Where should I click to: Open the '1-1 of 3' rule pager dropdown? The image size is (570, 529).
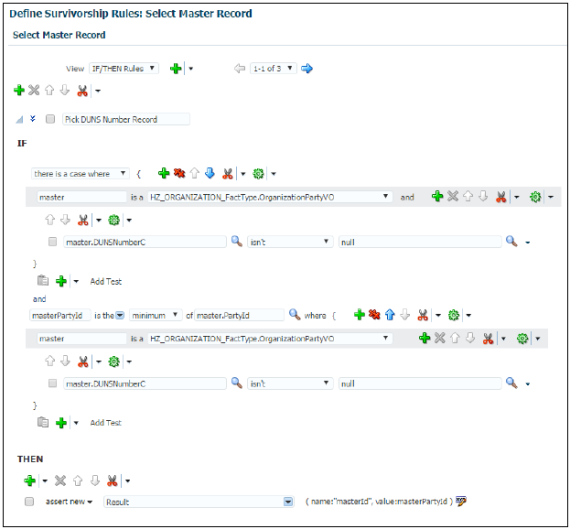point(273,68)
